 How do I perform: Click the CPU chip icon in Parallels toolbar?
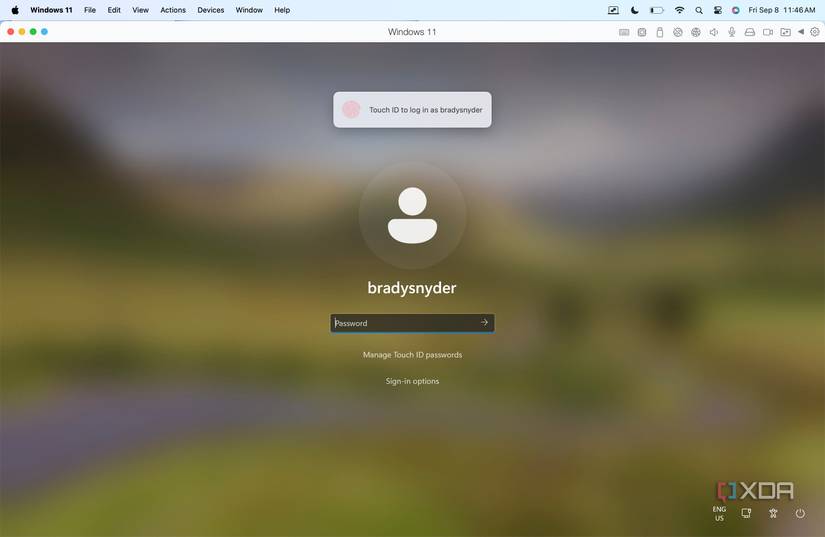(x=642, y=32)
